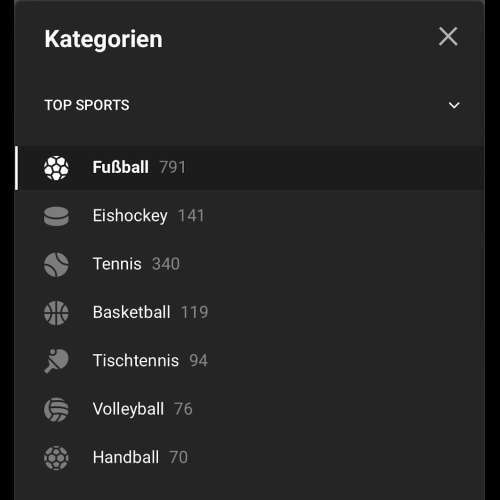
Task: Click the 340 count beside Tennis
Action: click(x=166, y=264)
